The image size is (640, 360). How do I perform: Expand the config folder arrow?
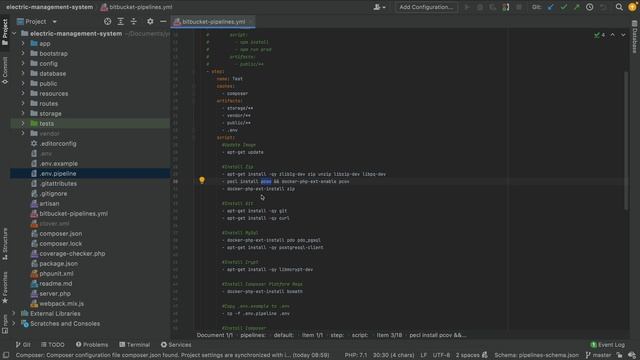click(x=23, y=63)
